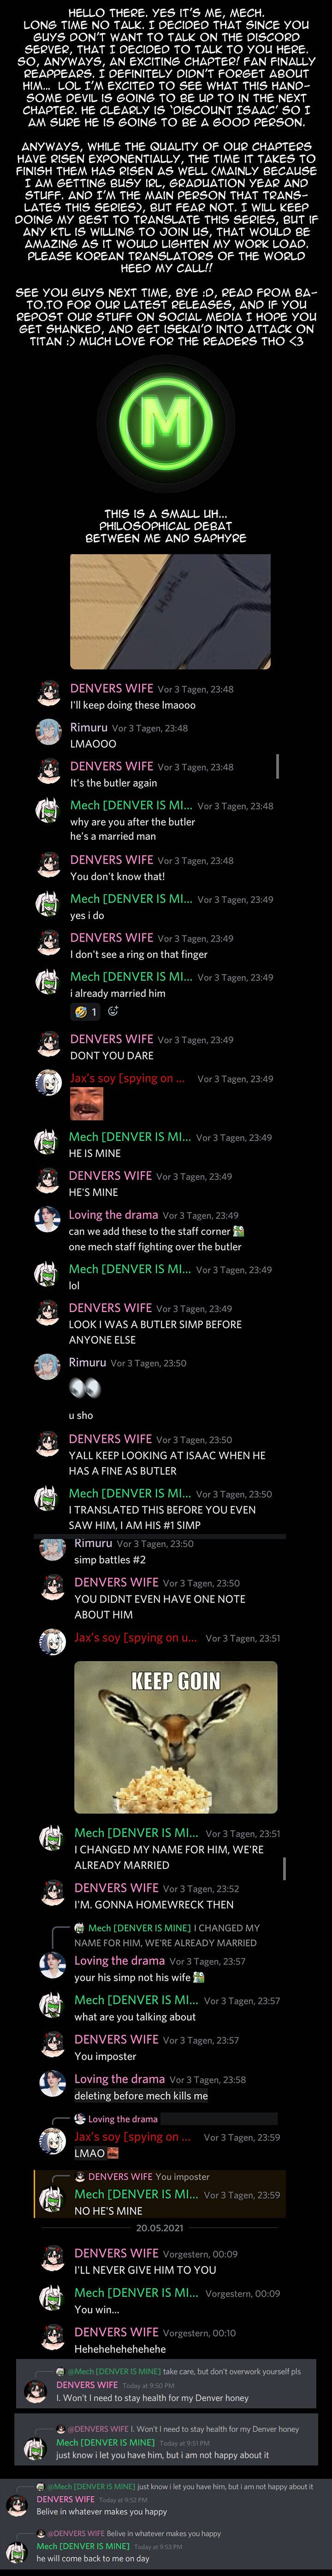
Task: Open the KEEP GOIN popcorn meme image
Action: coord(176,1737)
